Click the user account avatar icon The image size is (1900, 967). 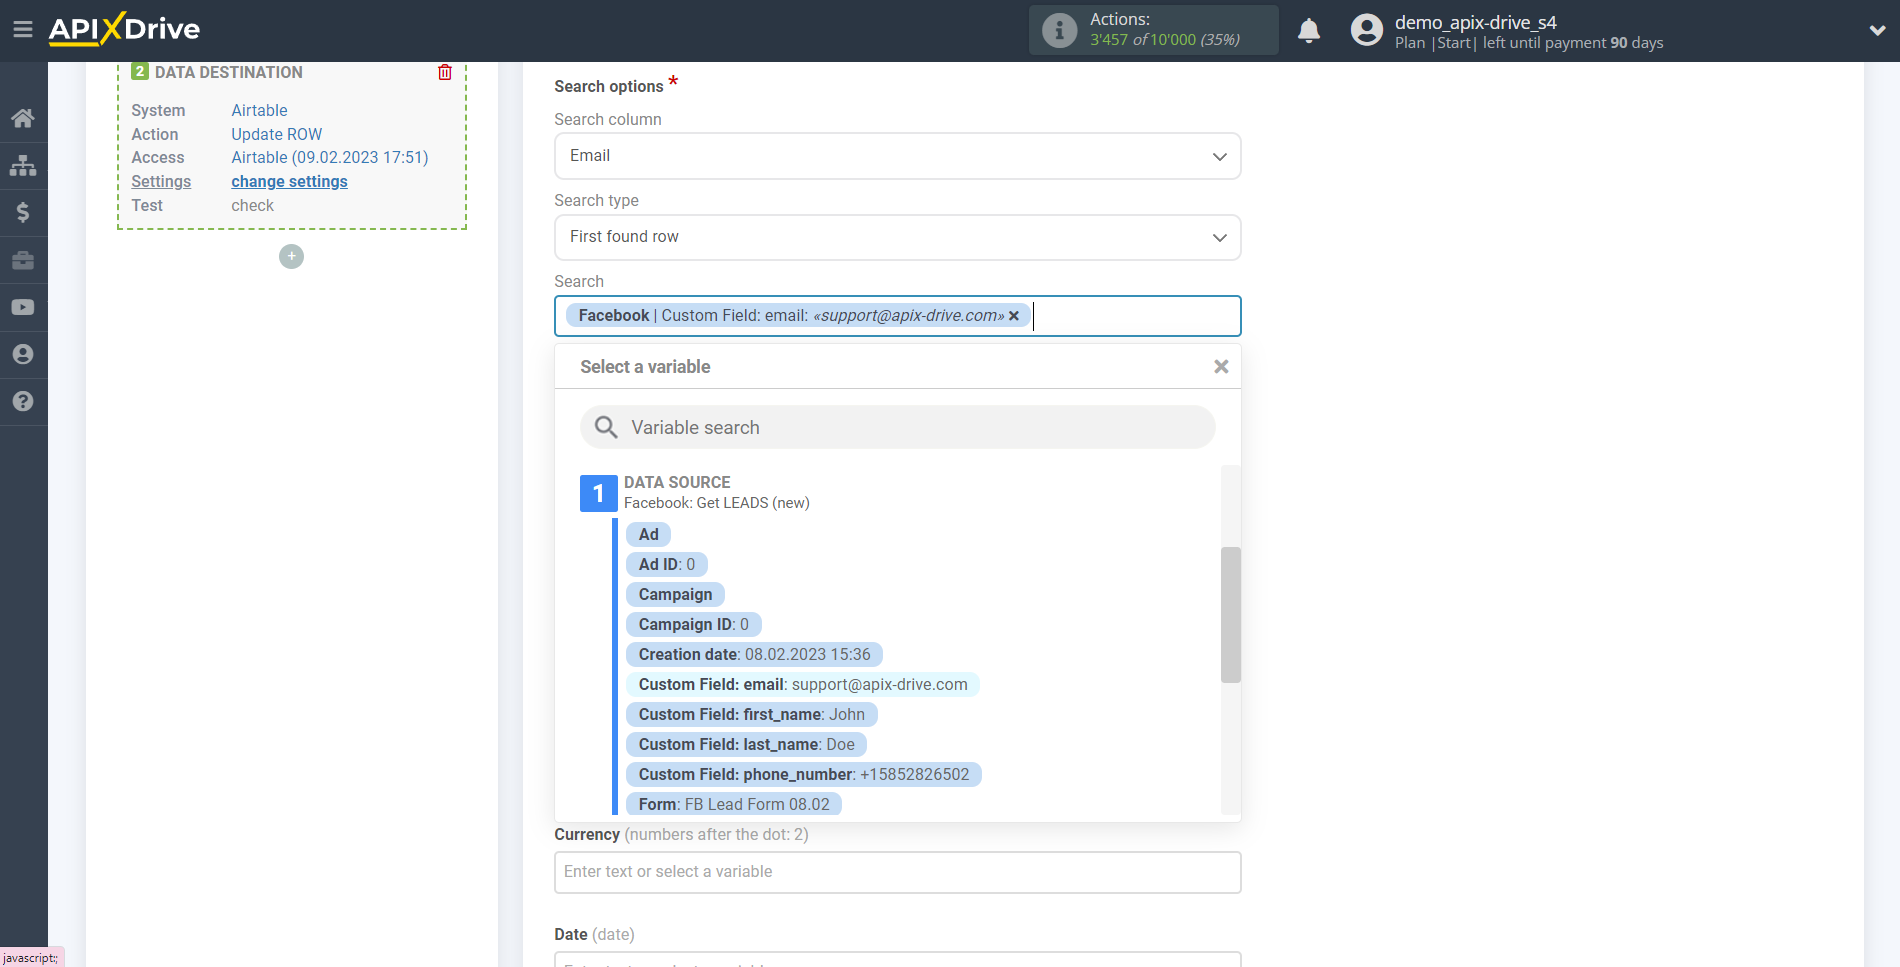[1366, 30]
